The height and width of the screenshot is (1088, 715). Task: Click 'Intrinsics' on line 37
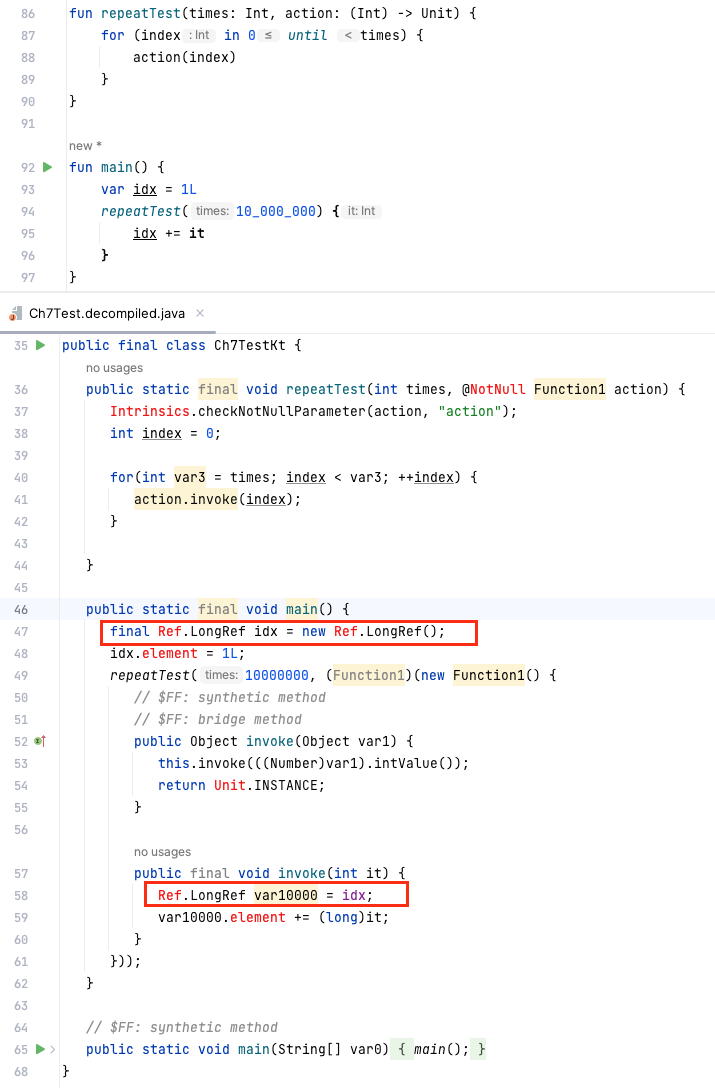(x=150, y=411)
